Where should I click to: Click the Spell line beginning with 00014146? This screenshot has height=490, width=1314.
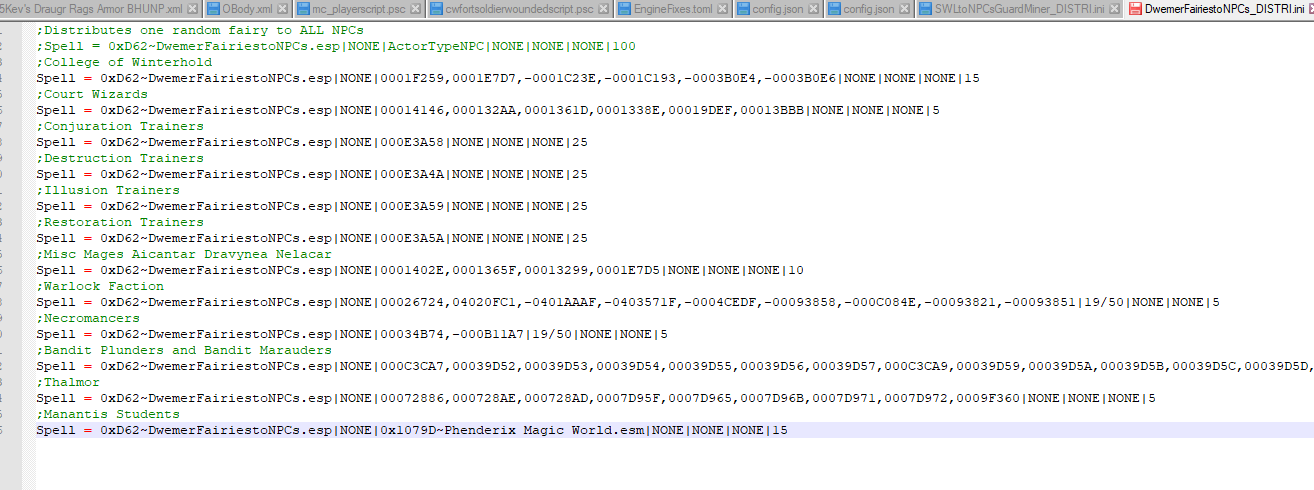[488, 110]
